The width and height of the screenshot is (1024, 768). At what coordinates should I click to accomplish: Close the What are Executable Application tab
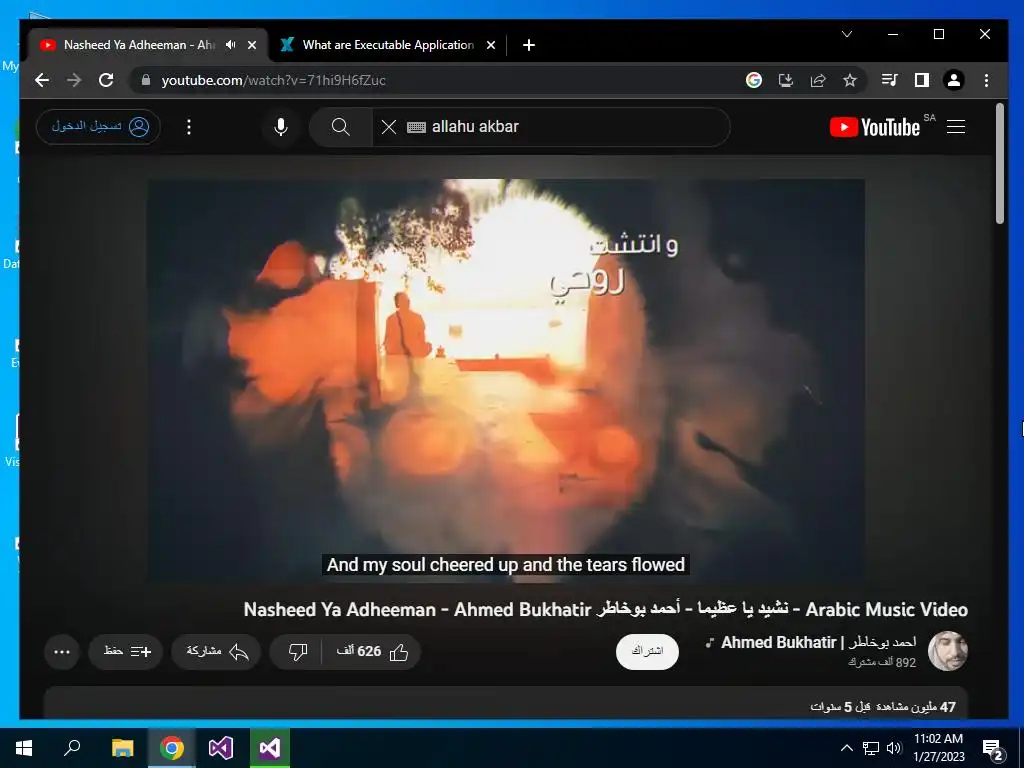coord(491,45)
